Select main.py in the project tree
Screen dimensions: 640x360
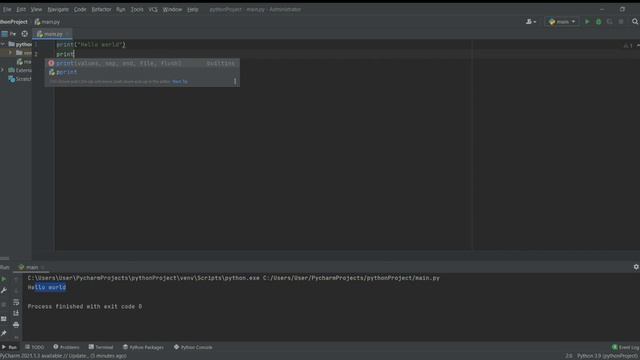click(x=24, y=62)
